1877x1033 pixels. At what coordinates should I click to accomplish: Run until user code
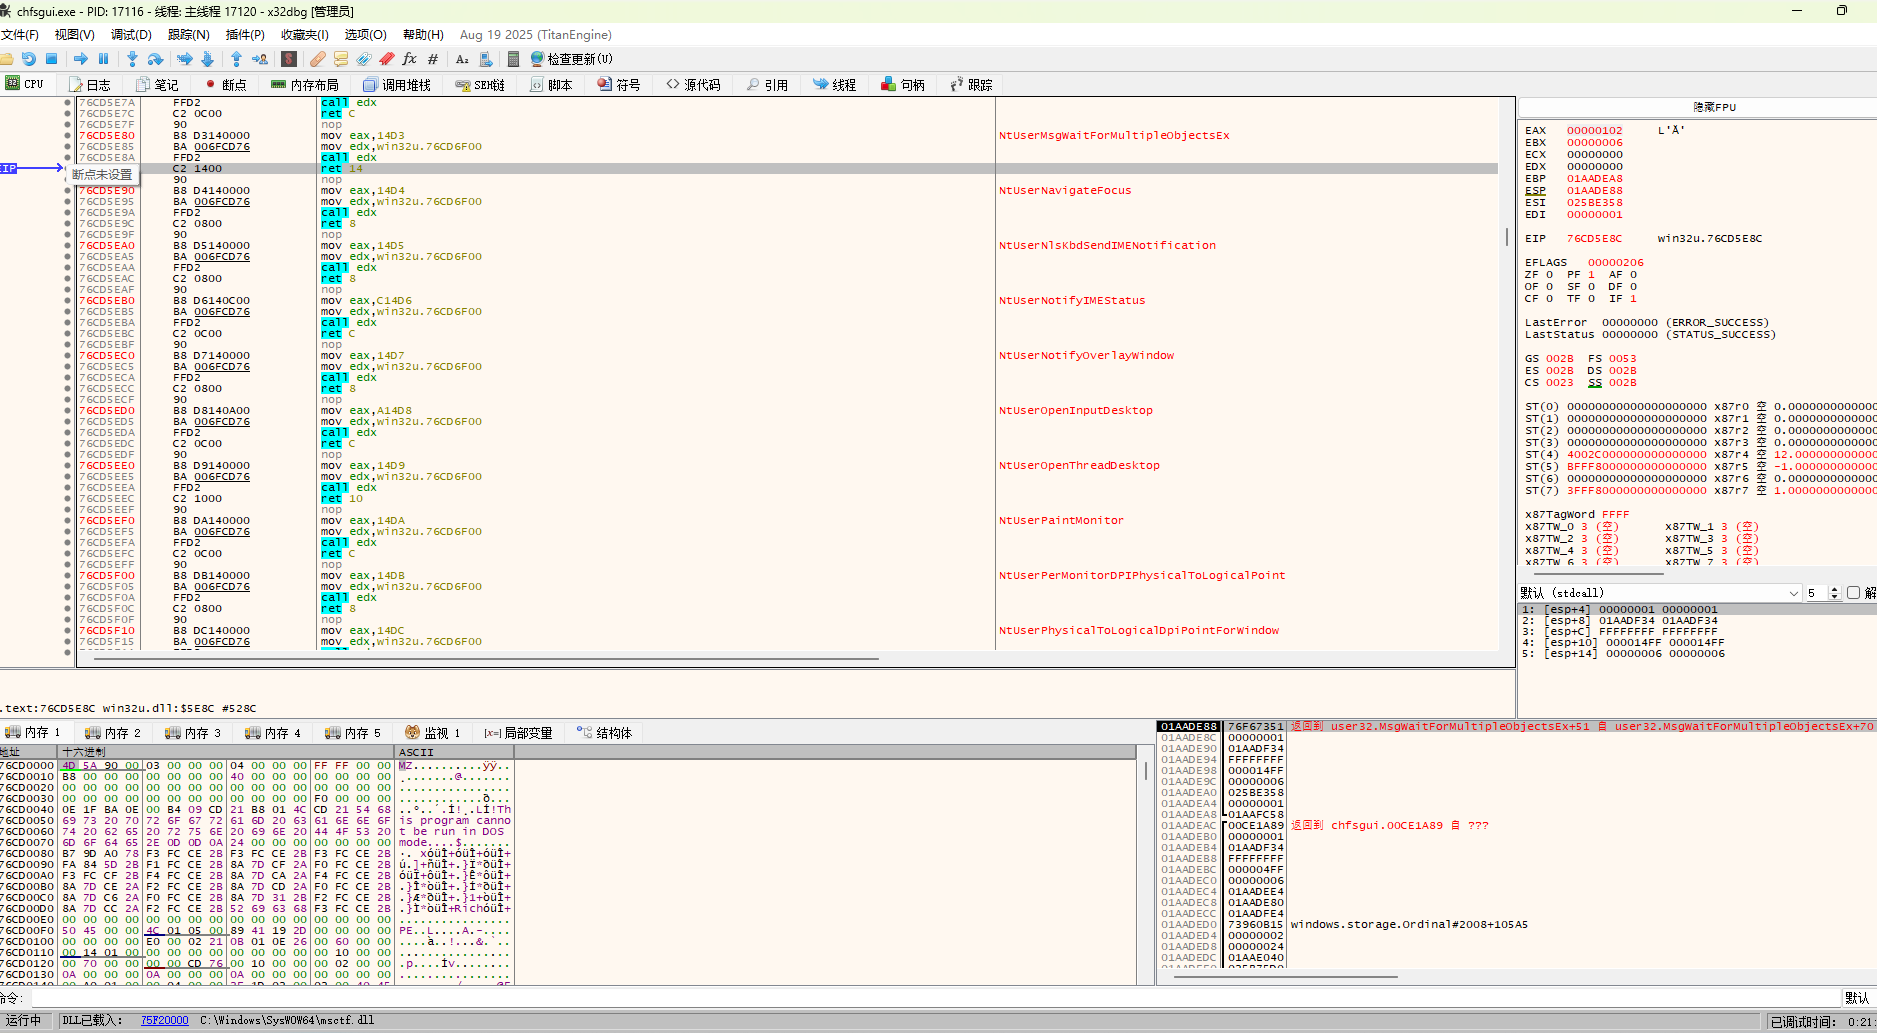click(x=261, y=58)
